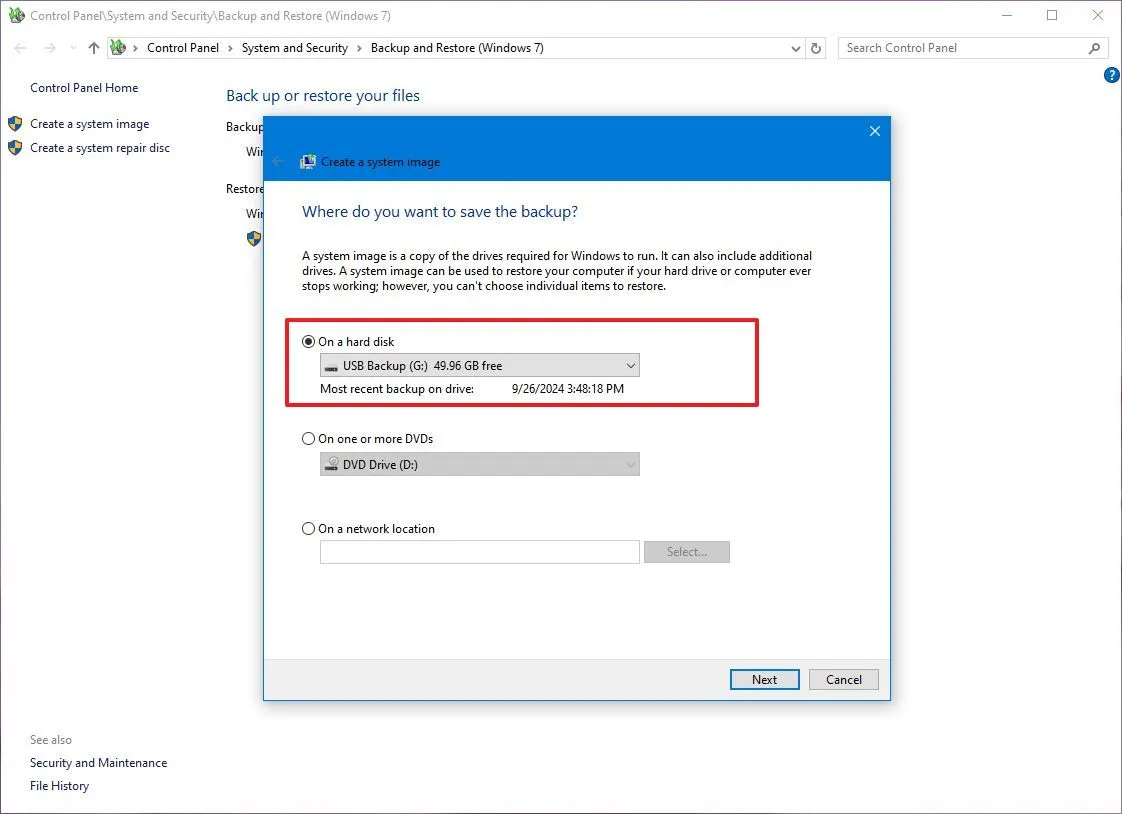Image resolution: width=1122 pixels, height=814 pixels.
Task: Click Control Panel in the breadcrumb path
Action: coord(183,47)
